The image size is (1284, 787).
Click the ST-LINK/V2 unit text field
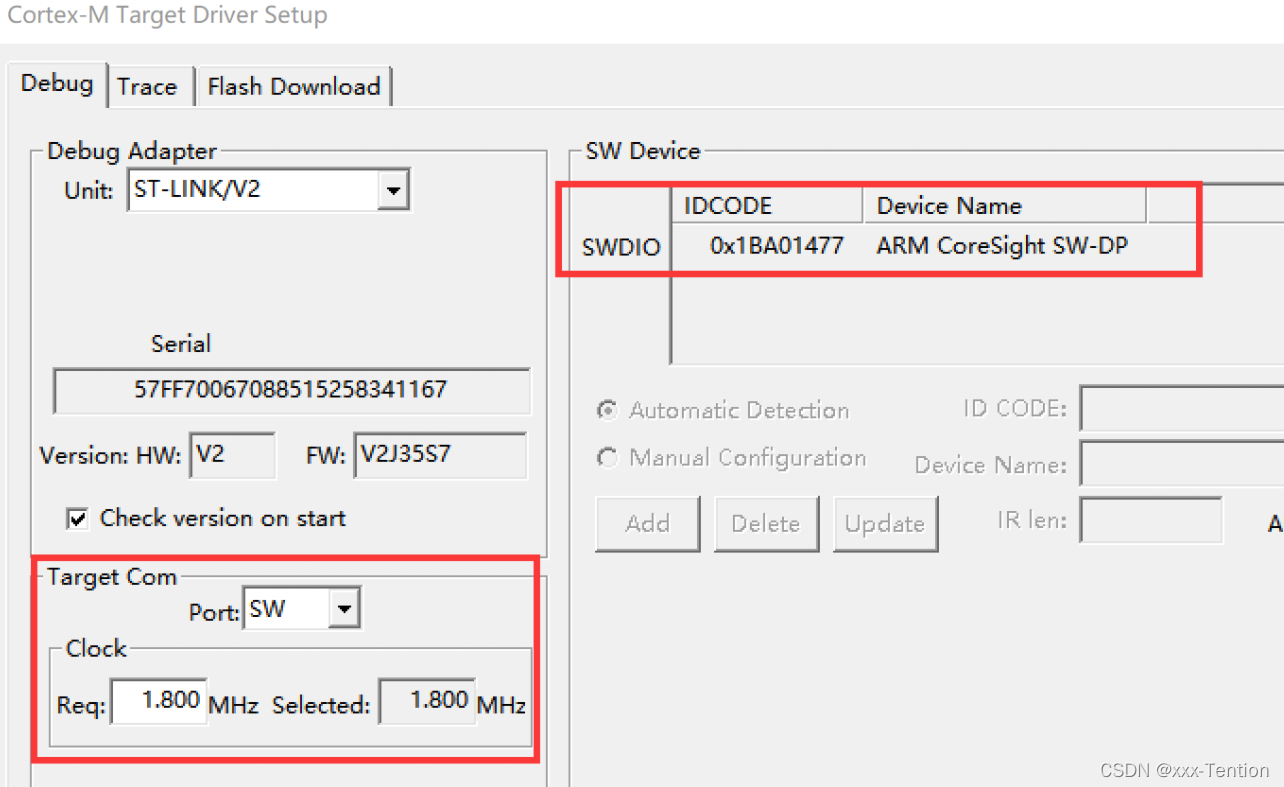click(x=252, y=190)
